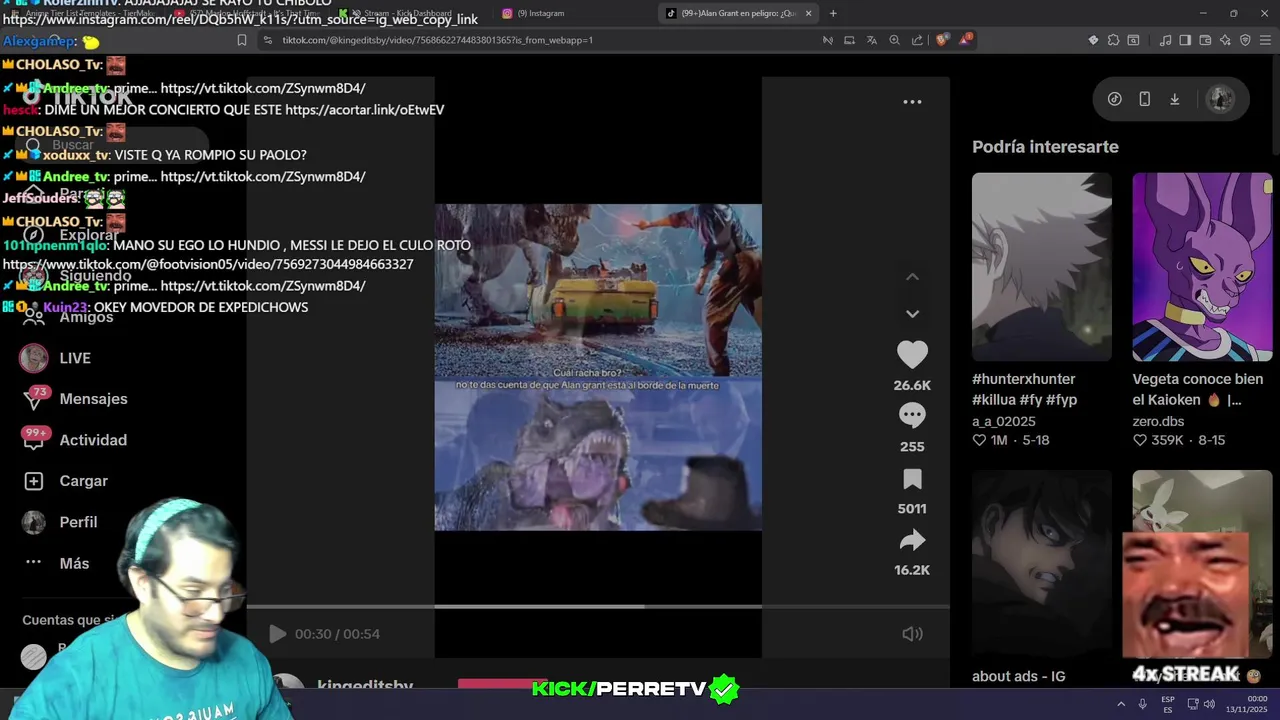
Task: Click the share page icon in address bar
Action: tap(917, 40)
